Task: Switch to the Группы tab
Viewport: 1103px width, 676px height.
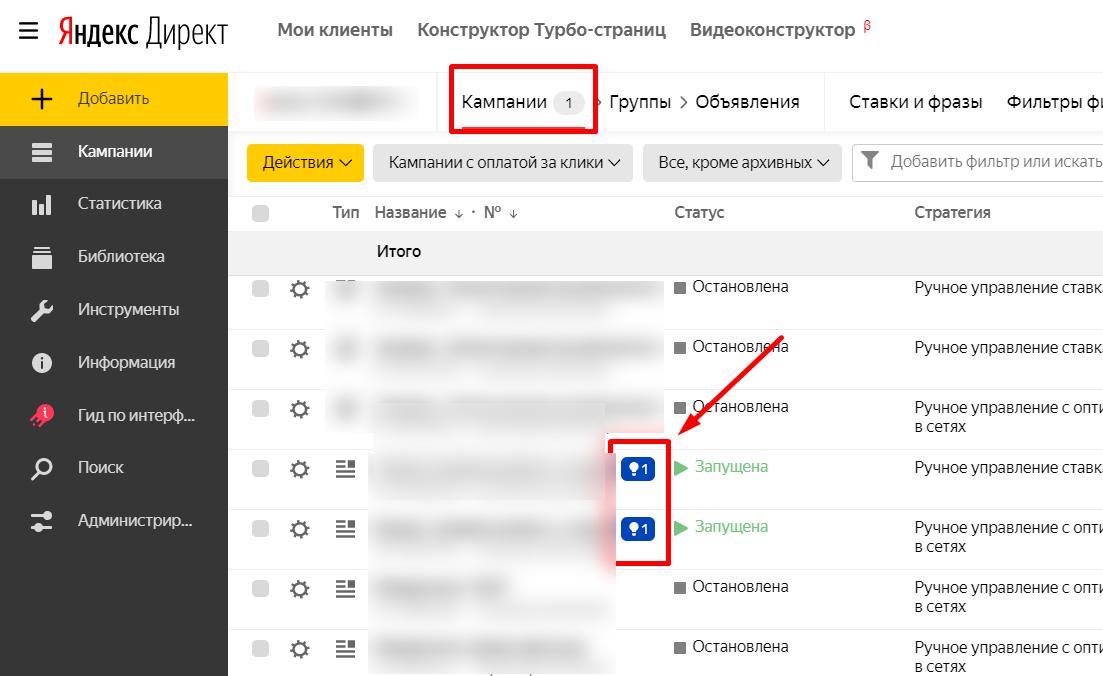Action: tap(640, 102)
